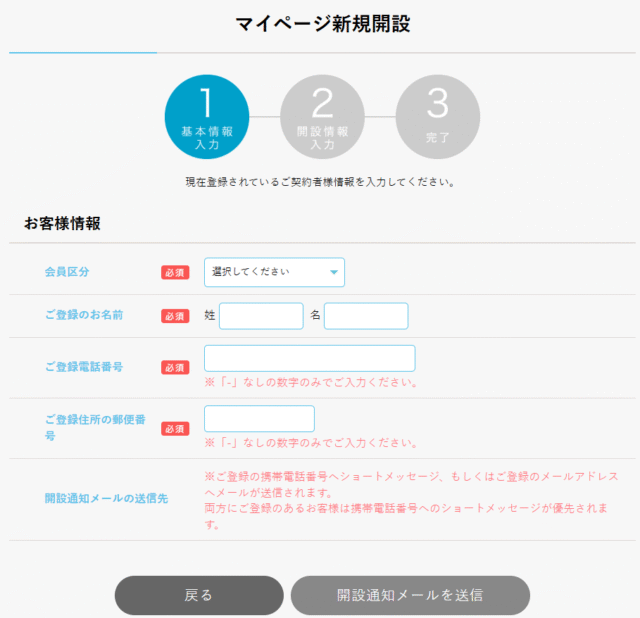The height and width of the screenshot is (618, 640).
Task: Click step 2 開設情報入力 circle
Action: 322,117
